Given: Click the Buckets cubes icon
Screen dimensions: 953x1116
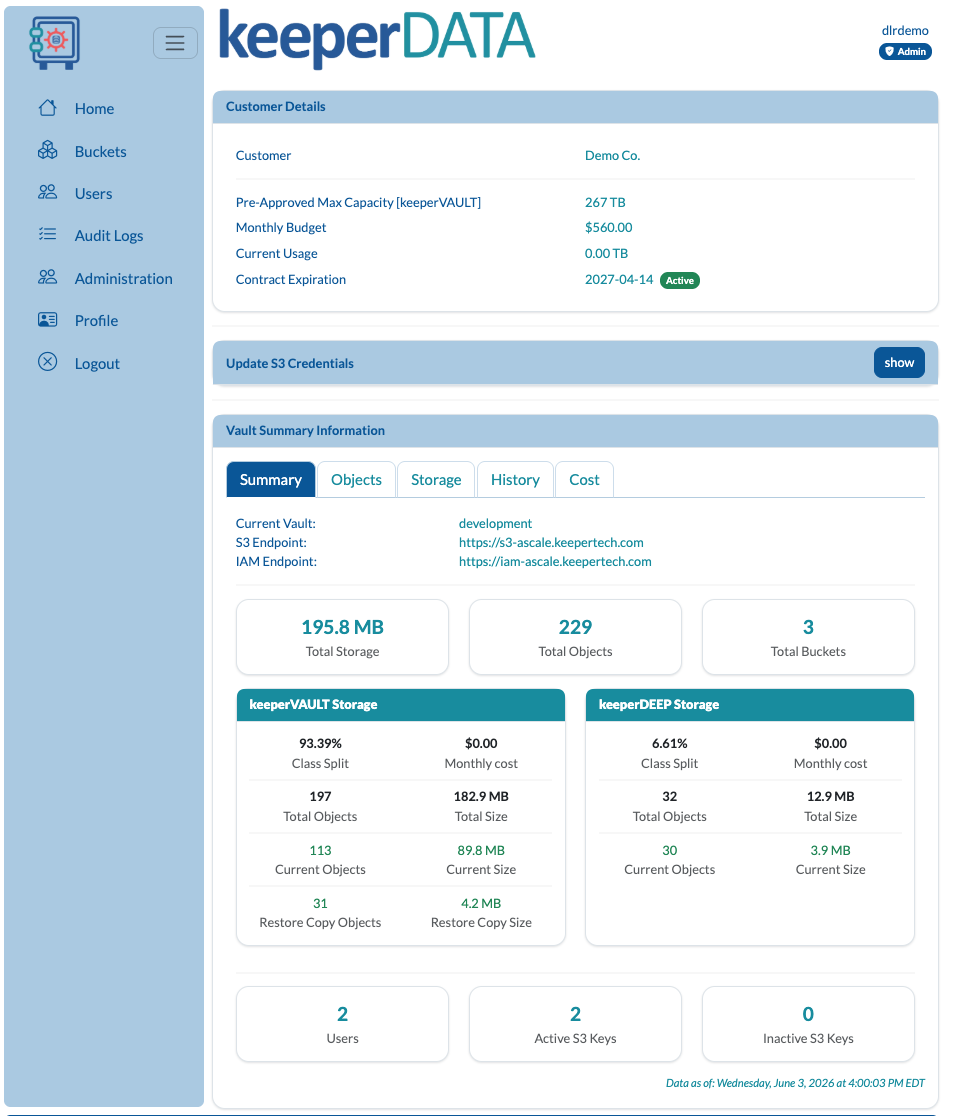Looking at the screenshot, I should click(48, 151).
